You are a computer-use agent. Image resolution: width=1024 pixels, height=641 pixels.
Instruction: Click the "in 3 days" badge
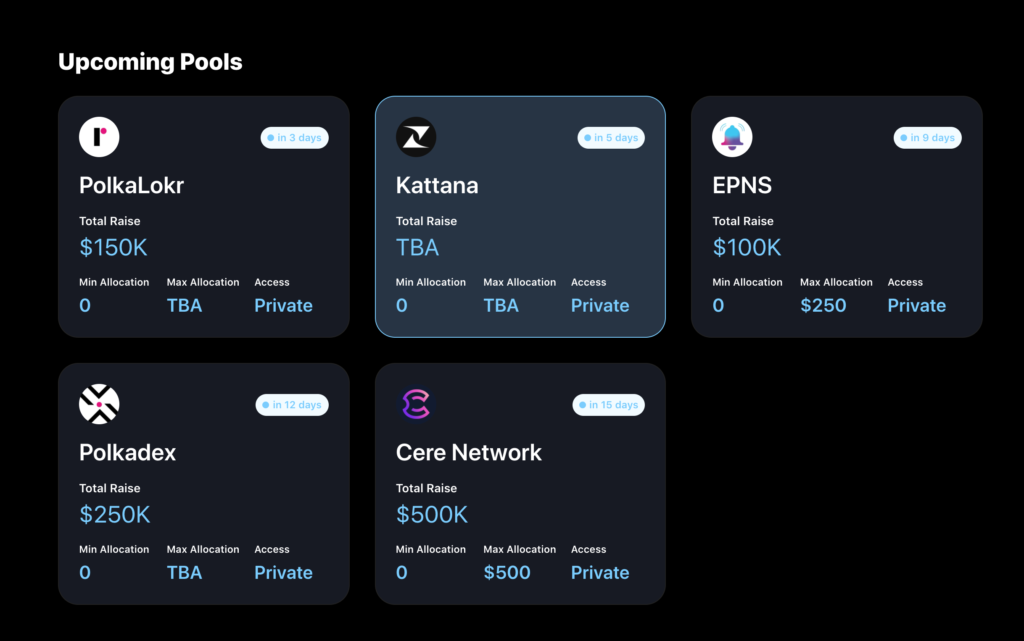[x=295, y=138]
